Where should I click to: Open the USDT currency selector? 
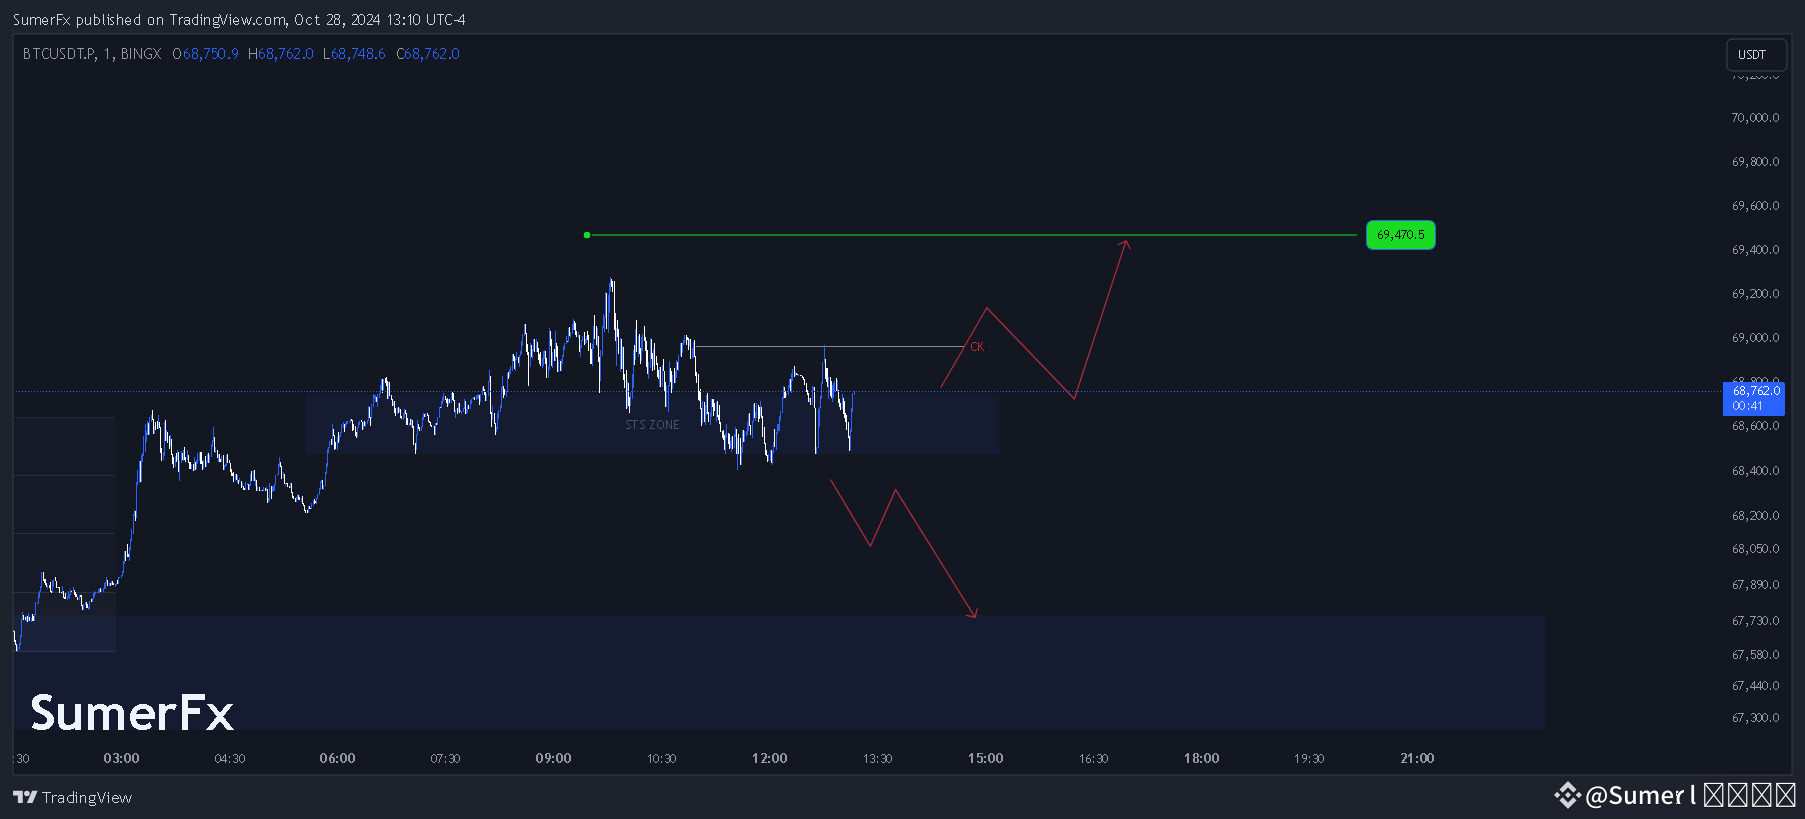(x=1756, y=55)
